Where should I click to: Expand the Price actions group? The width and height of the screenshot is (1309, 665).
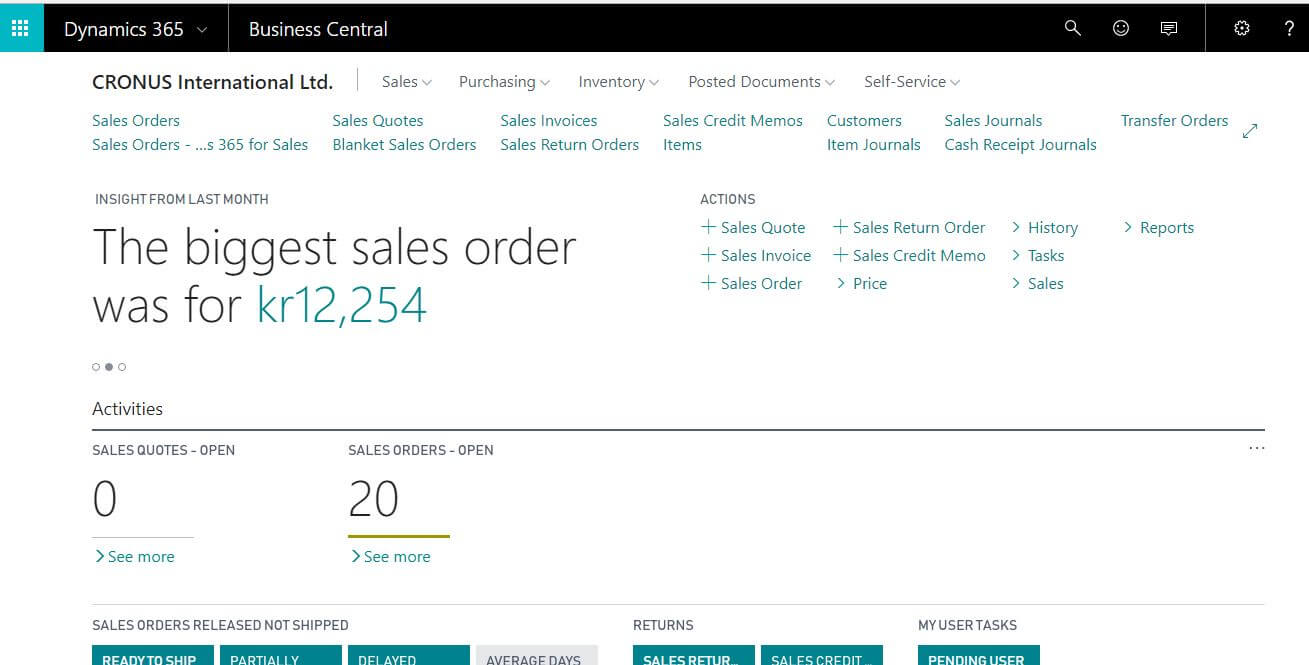pos(861,284)
